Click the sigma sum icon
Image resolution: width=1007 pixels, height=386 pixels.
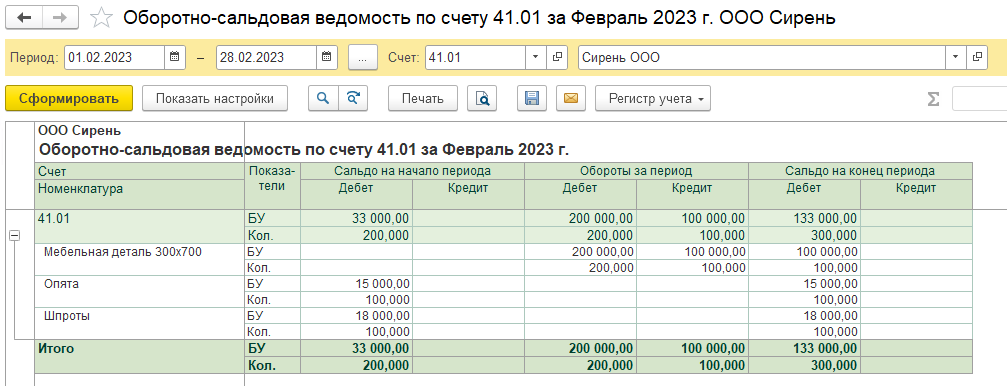933,99
